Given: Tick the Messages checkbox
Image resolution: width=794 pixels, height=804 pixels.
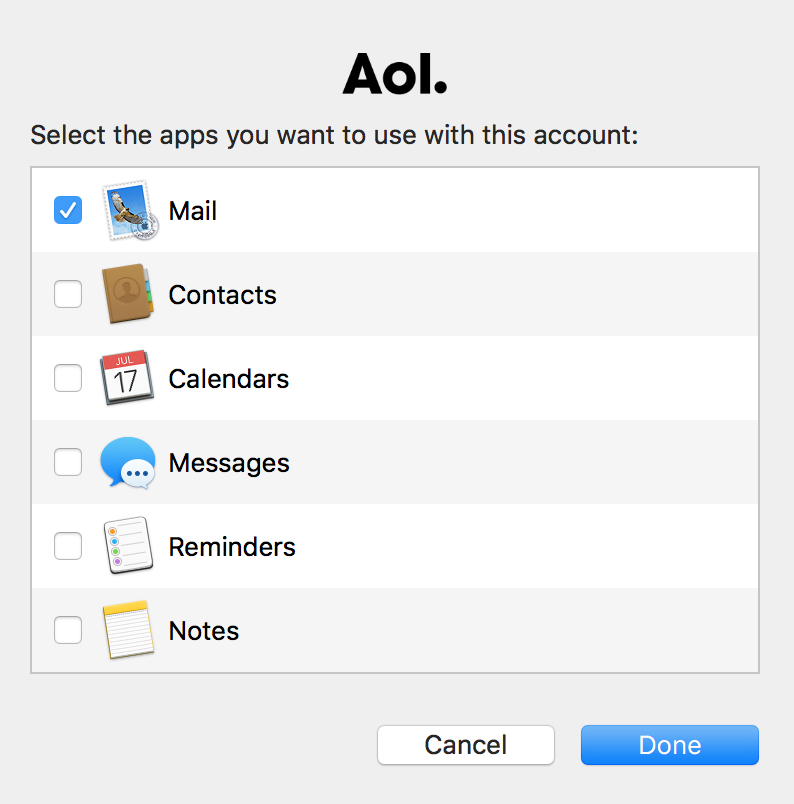Looking at the screenshot, I should (x=68, y=463).
